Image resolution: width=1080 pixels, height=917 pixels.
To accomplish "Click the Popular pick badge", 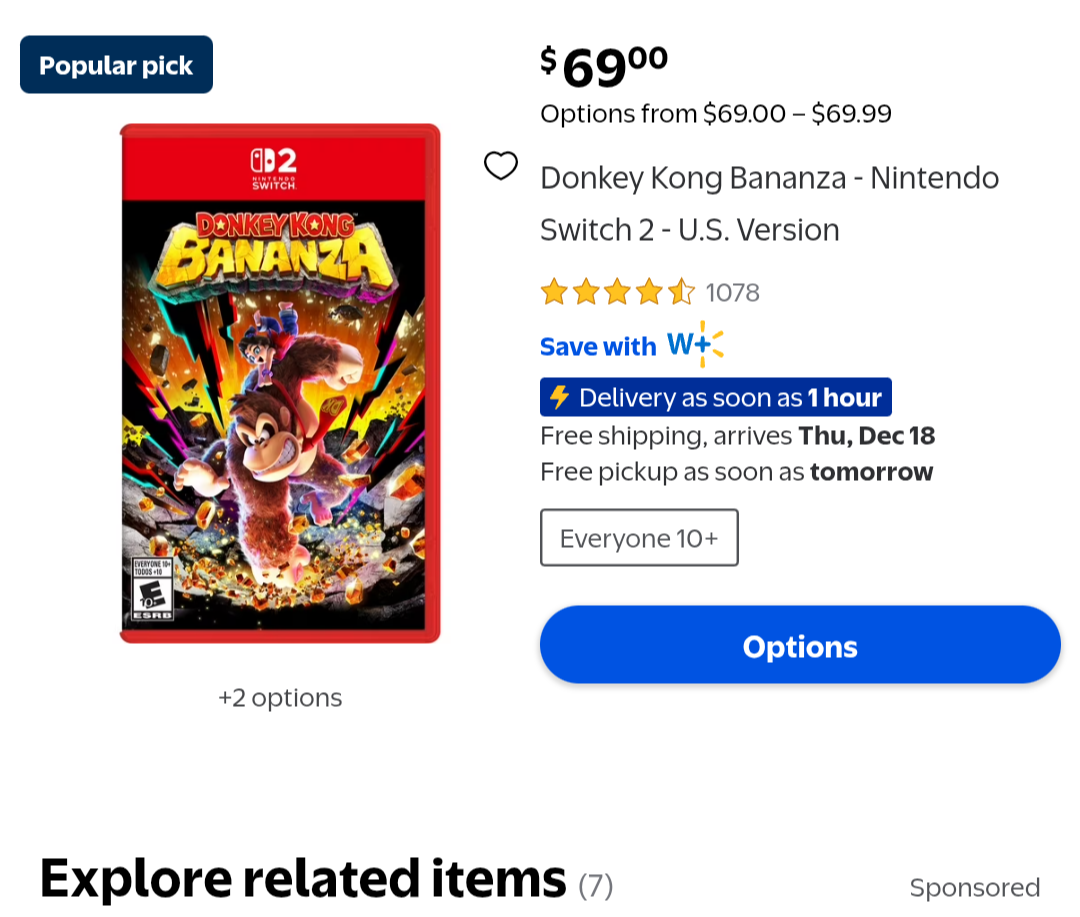I will tap(116, 65).
